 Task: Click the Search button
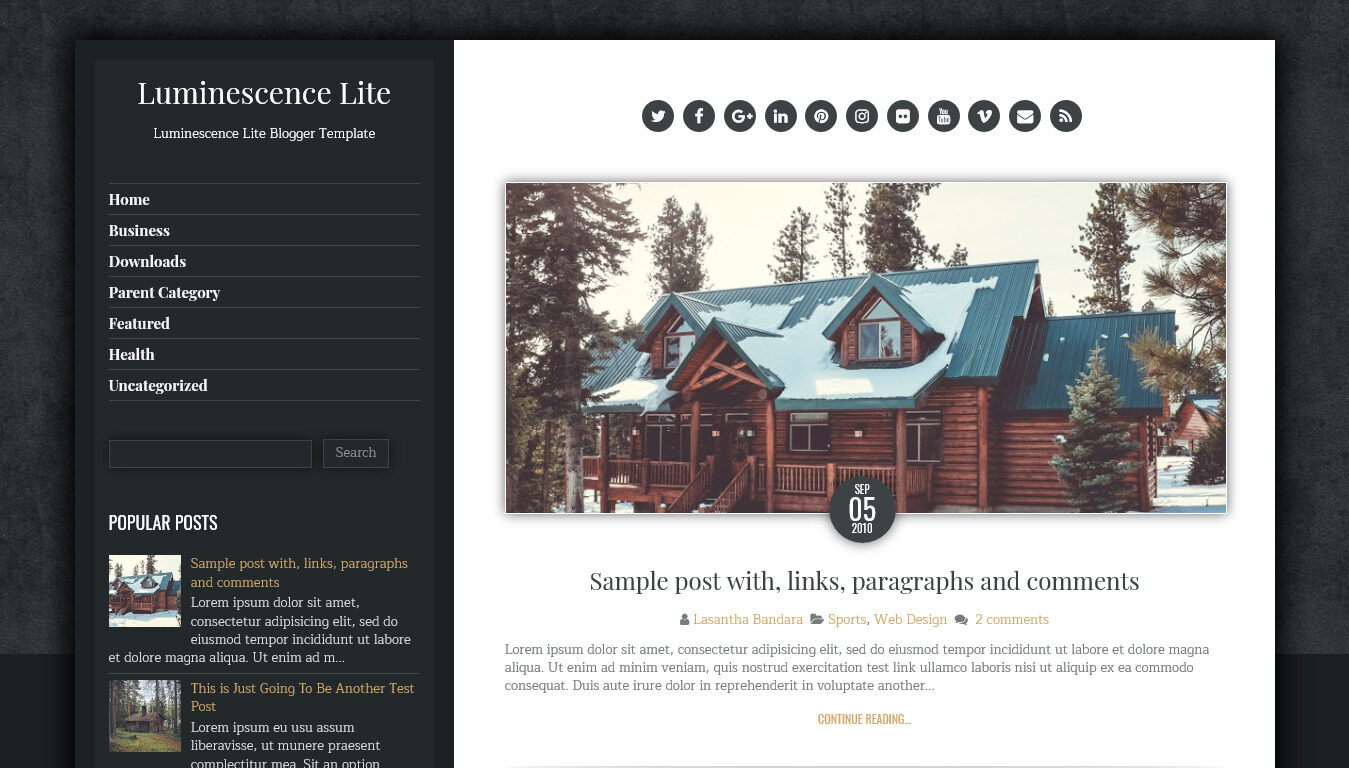tap(356, 453)
